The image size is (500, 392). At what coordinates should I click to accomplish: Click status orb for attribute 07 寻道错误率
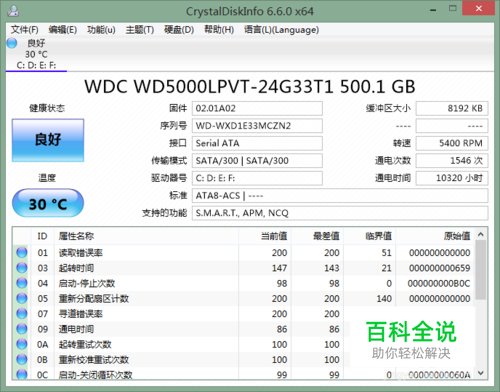[22, 314]
